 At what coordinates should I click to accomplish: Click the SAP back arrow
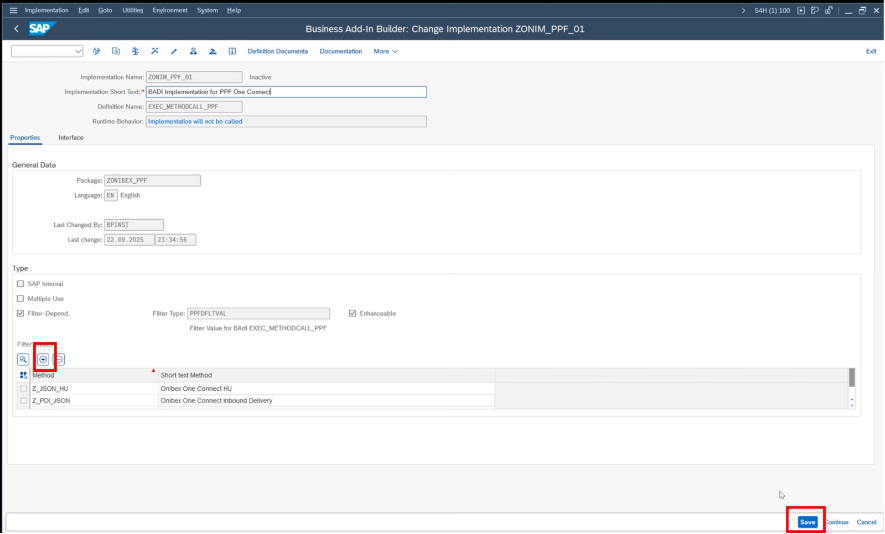pyautogui.click(x=17, y=29)
